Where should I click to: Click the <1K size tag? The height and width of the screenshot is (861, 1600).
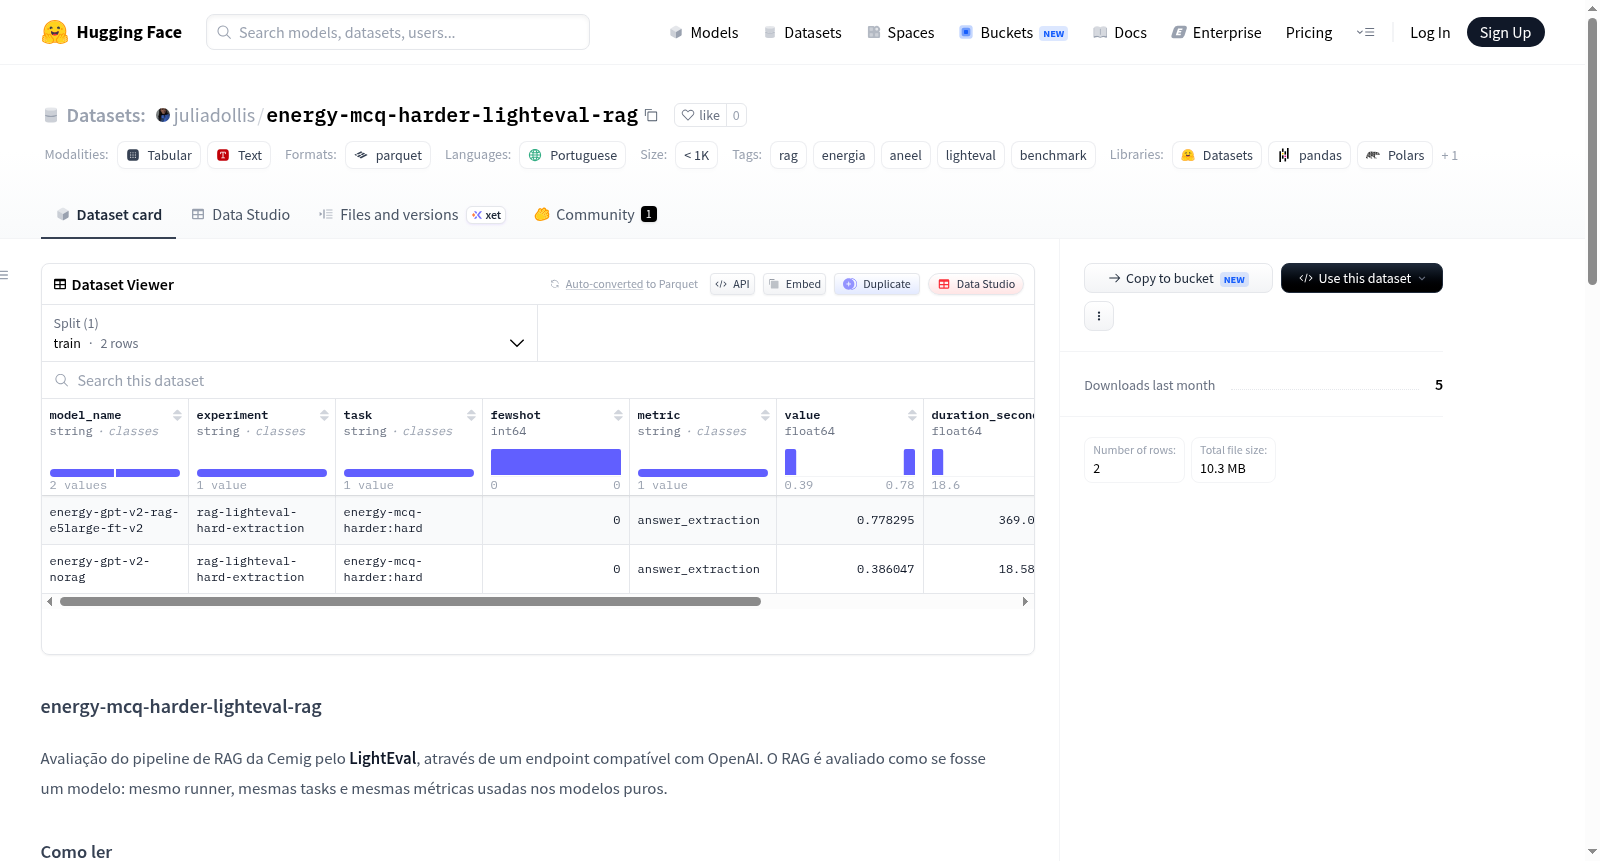point(696,155)
